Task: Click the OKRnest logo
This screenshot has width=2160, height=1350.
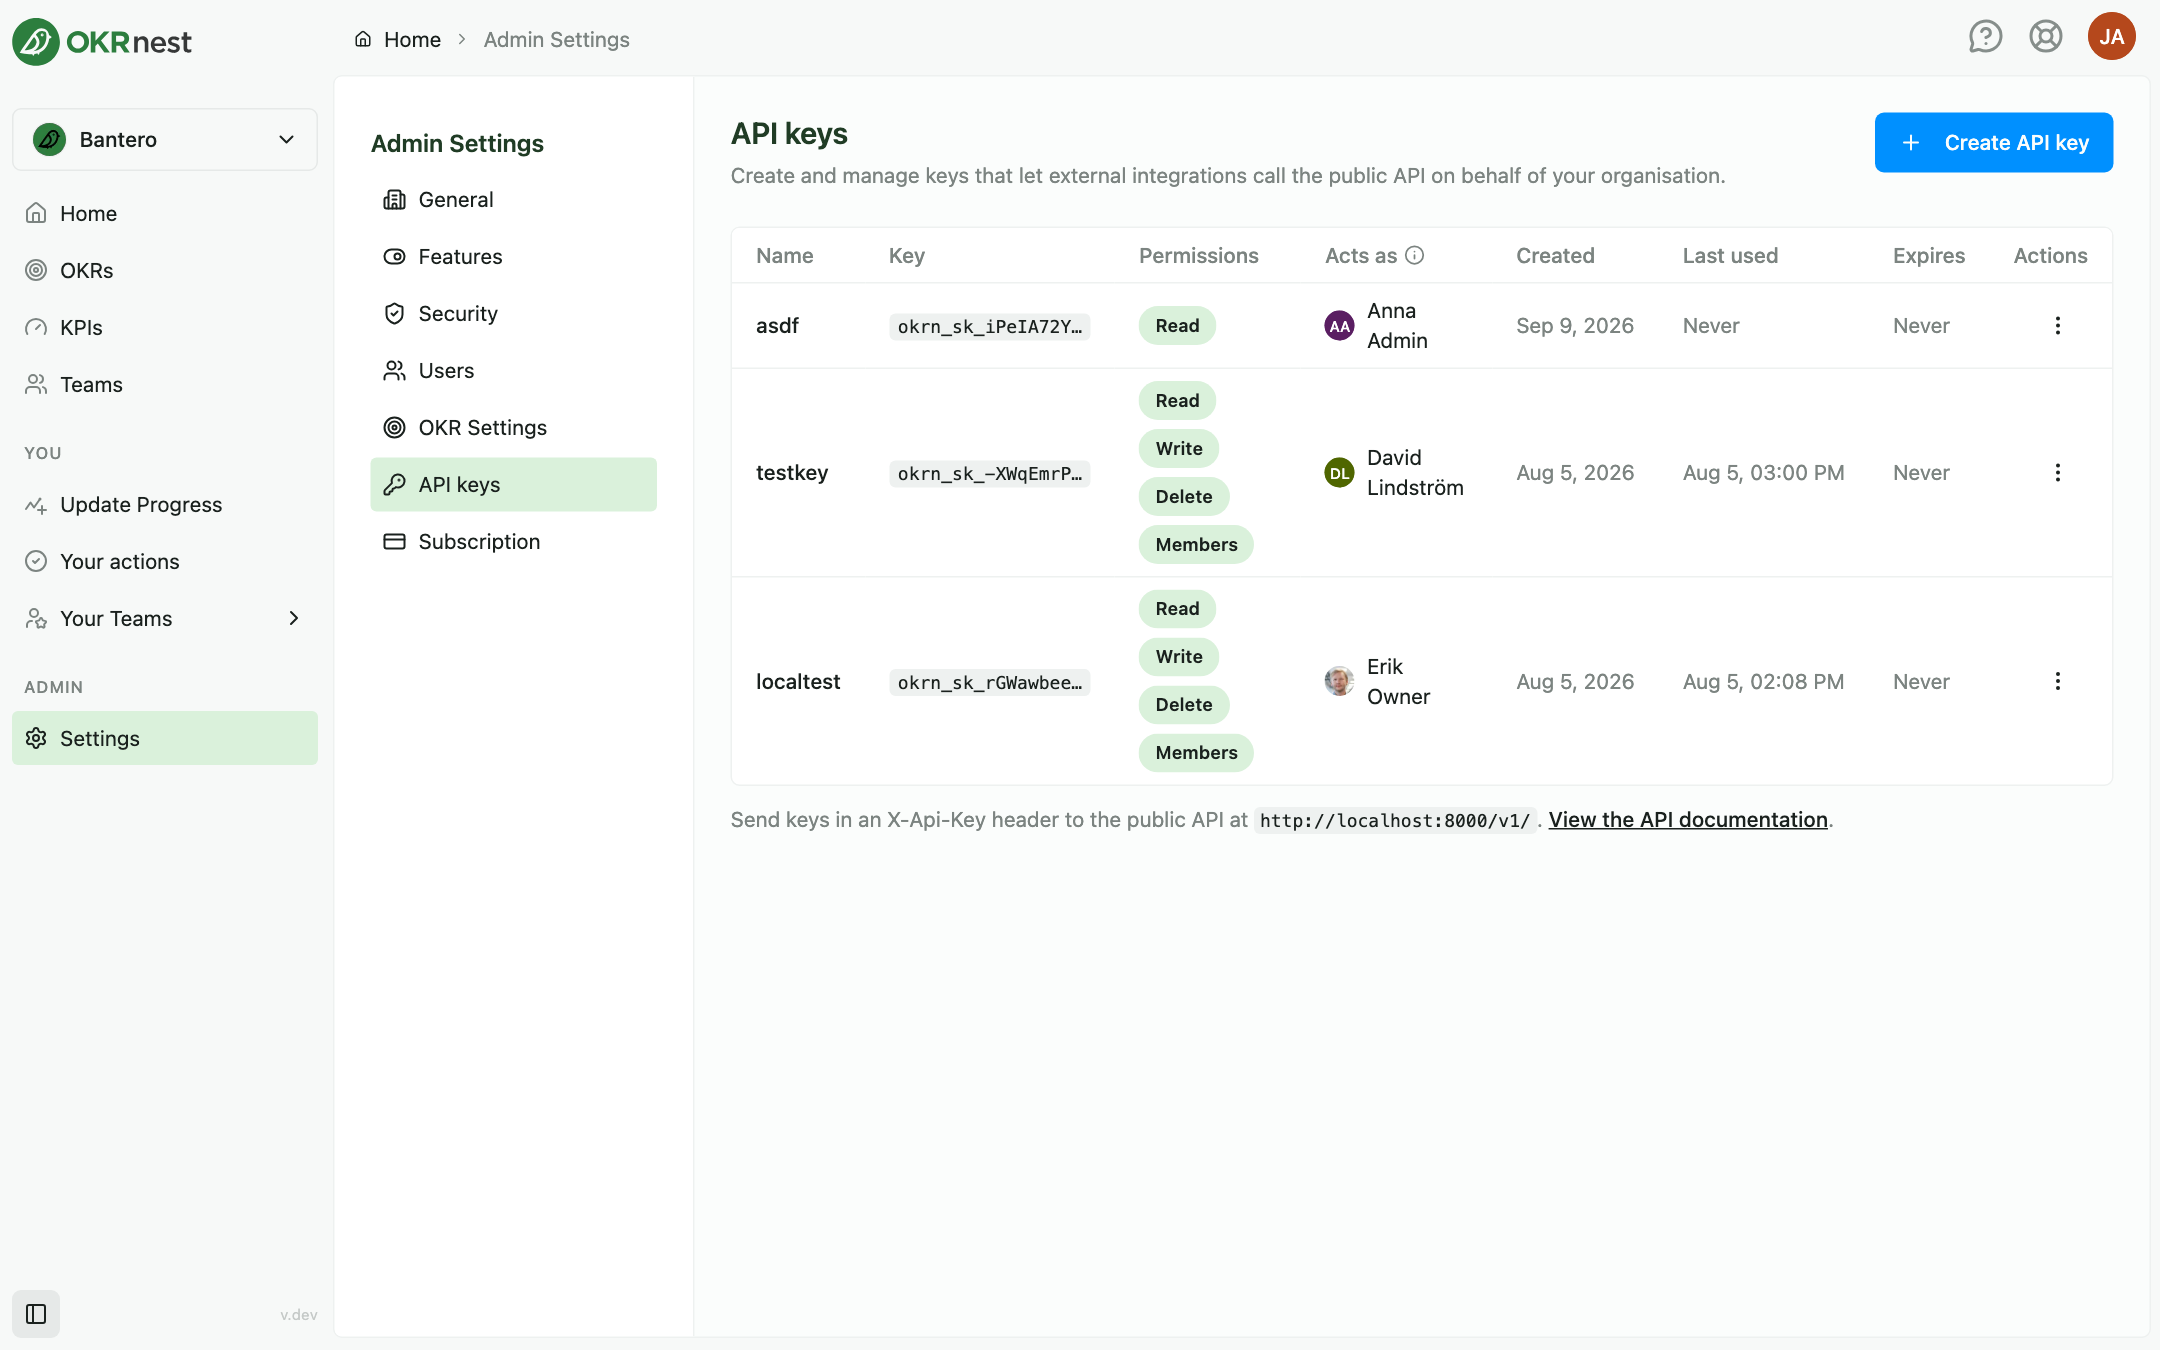Action: point(102,41)
